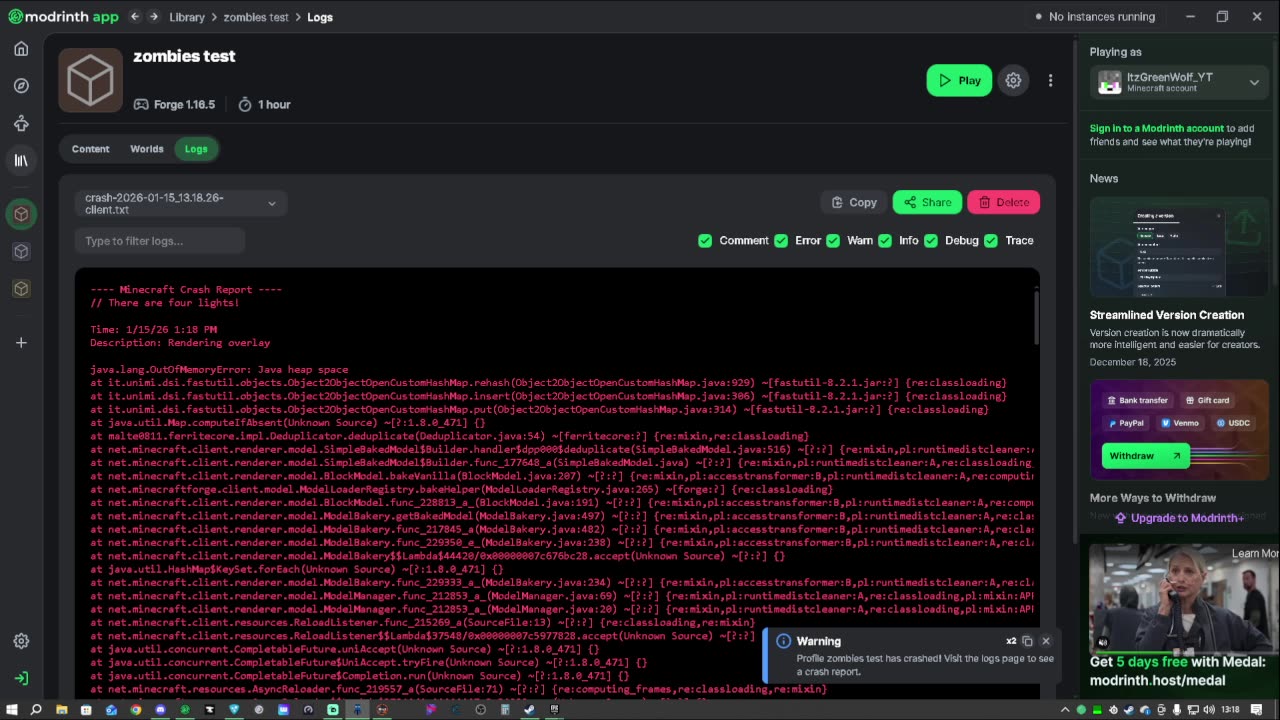The width and height of the screenshot is (1280, 720).
Task: Select the OutOfMemoryError Java heap space line
Action: [x=219, y=370]
